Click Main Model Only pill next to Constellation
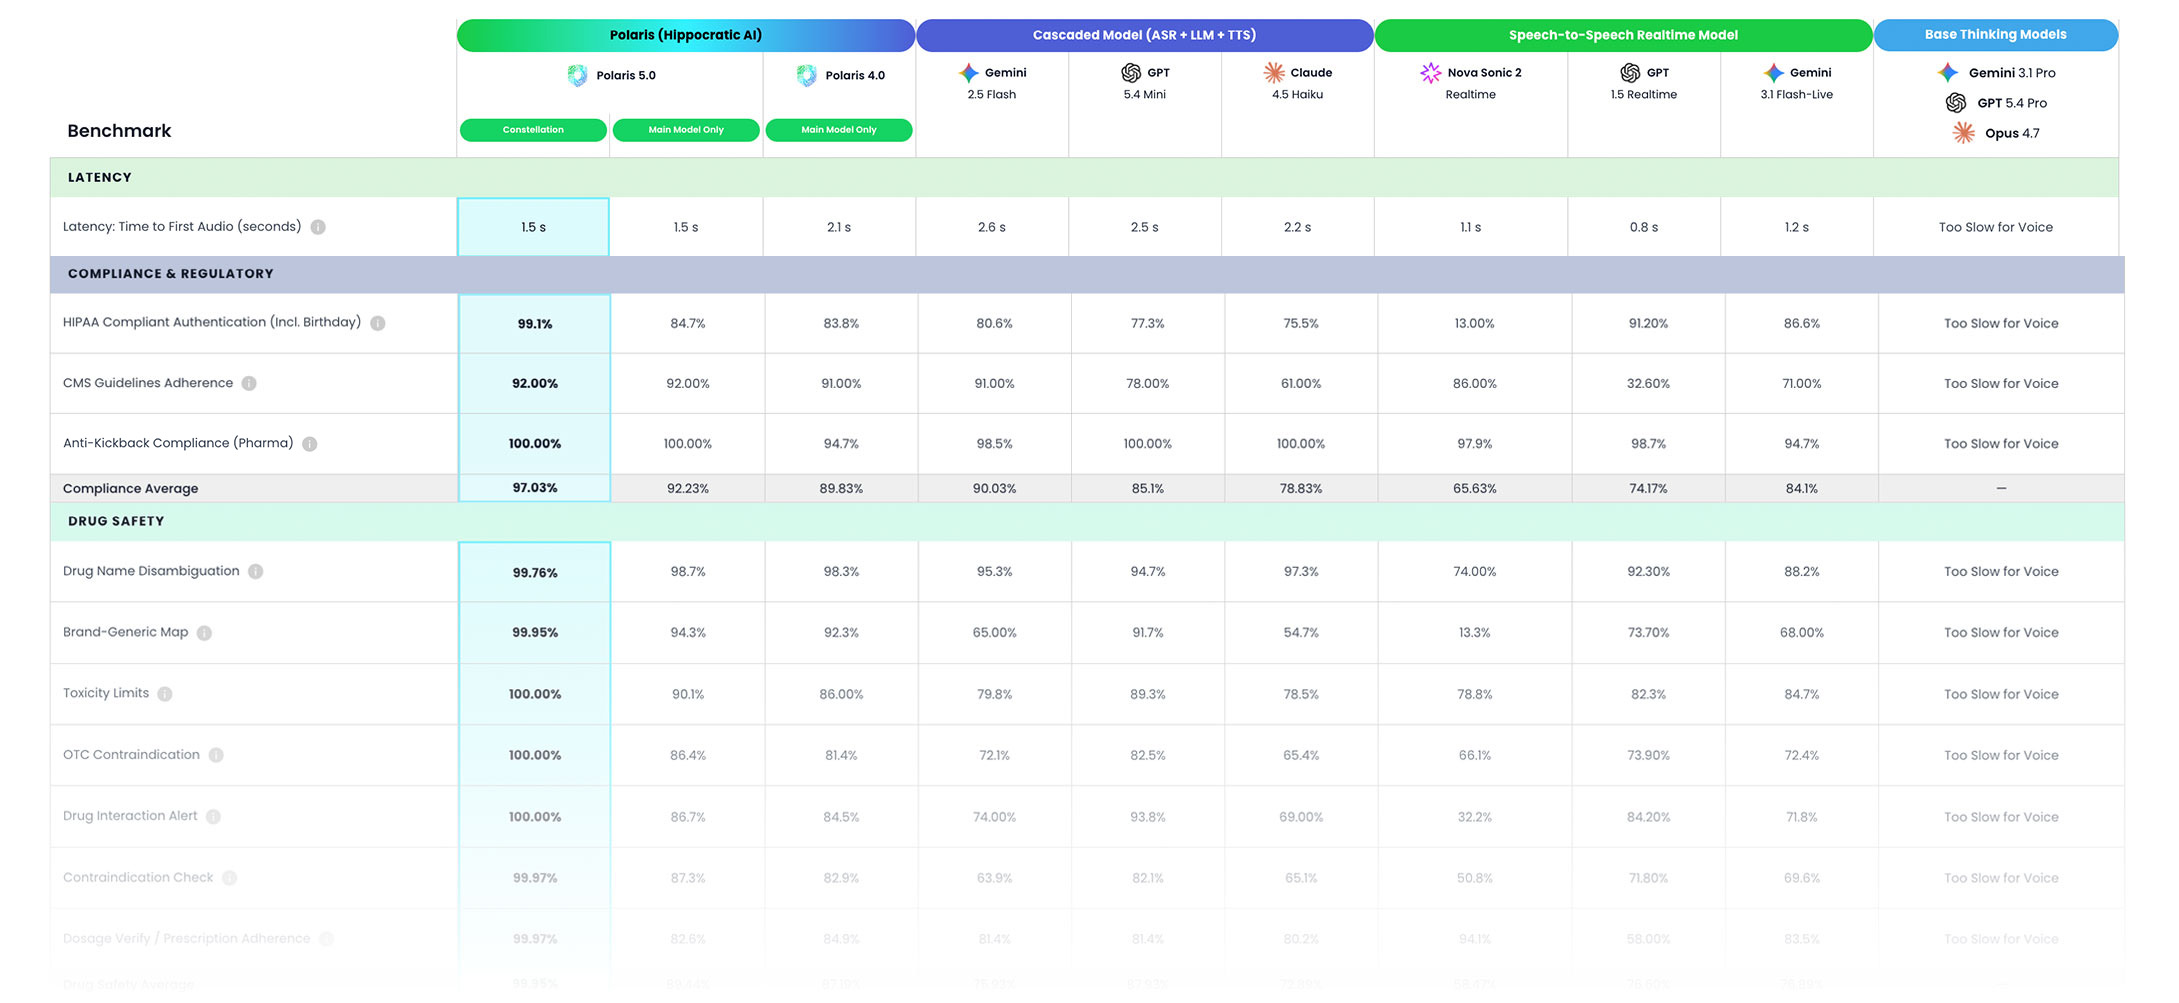 [x=686, y=130]
